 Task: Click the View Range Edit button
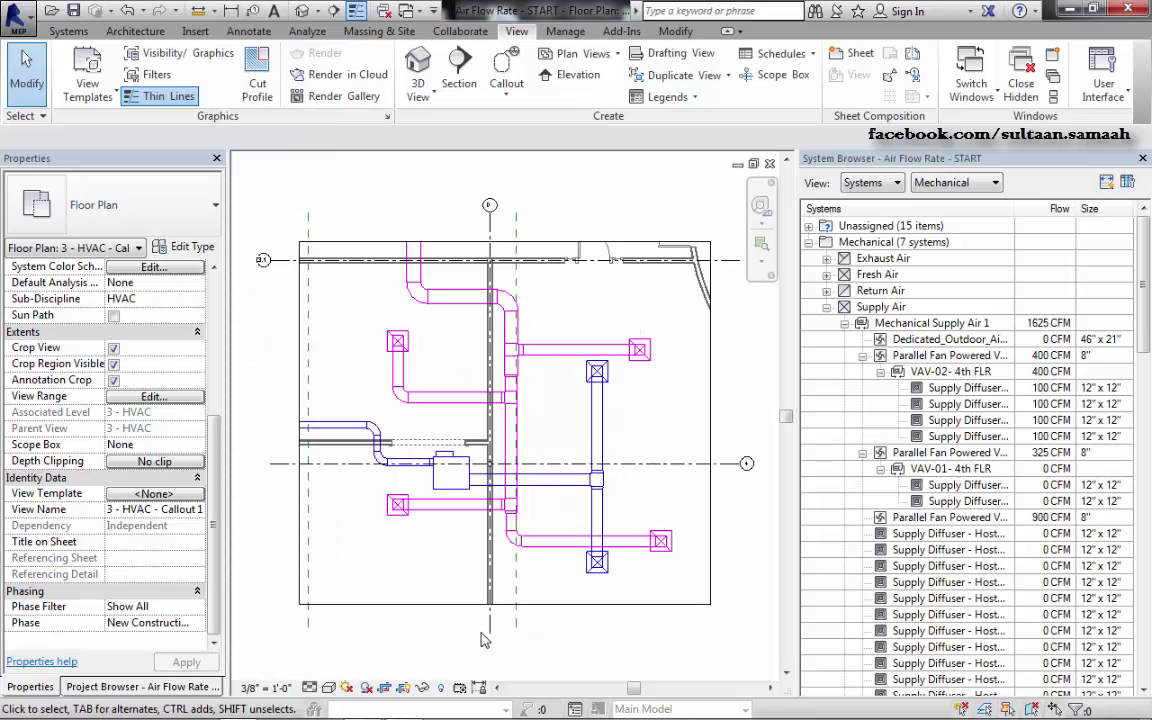[155, 396]
